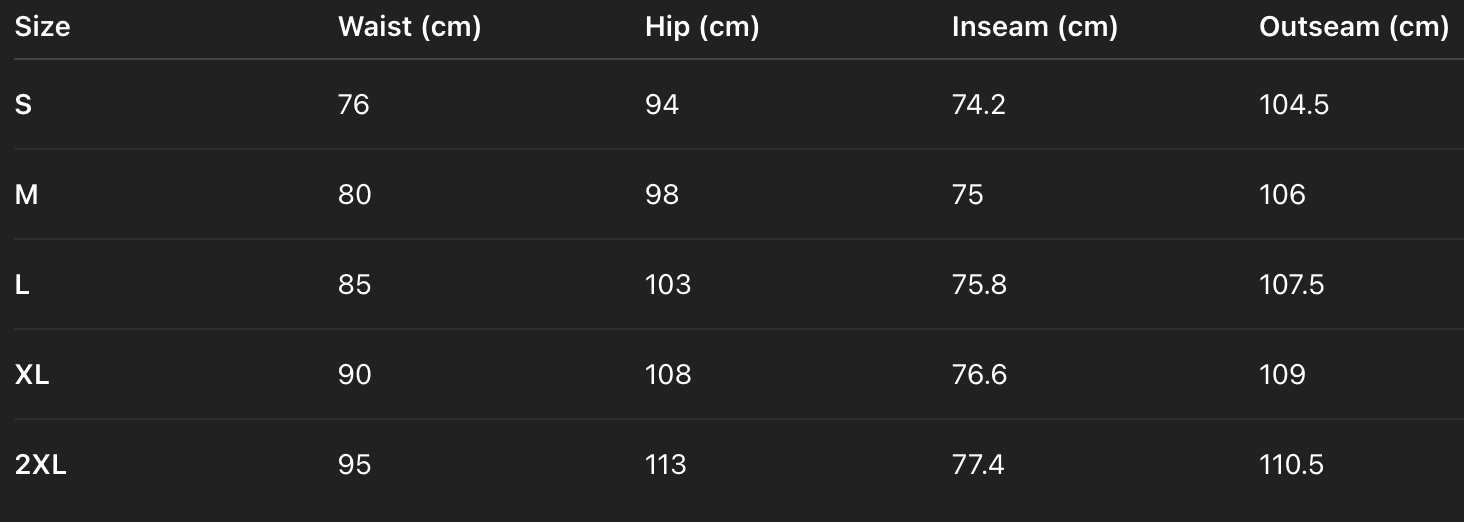Click the Inseam (cm) column header

pyautogui.click(x=1034, y=27)
